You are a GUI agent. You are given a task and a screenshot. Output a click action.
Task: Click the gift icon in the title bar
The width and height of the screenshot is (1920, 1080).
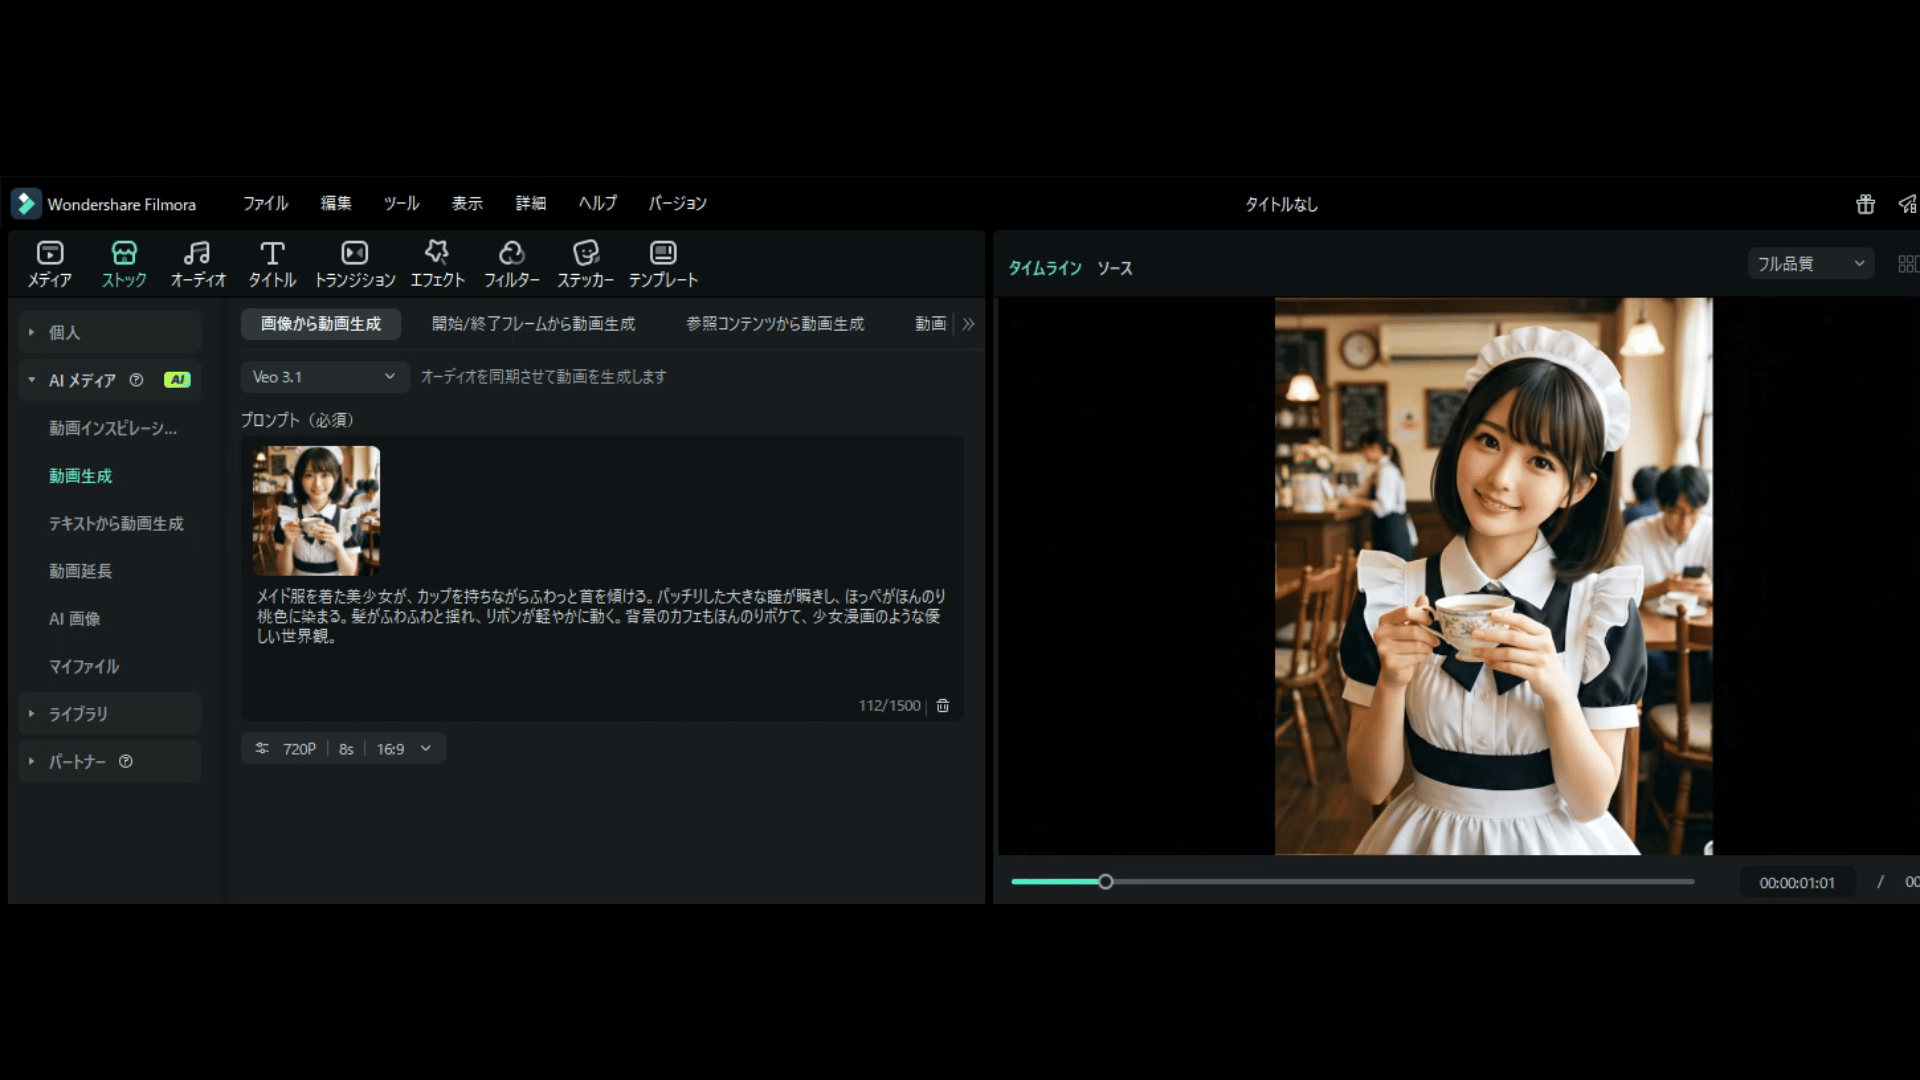pyautogui.click(x=1864, y=204)
